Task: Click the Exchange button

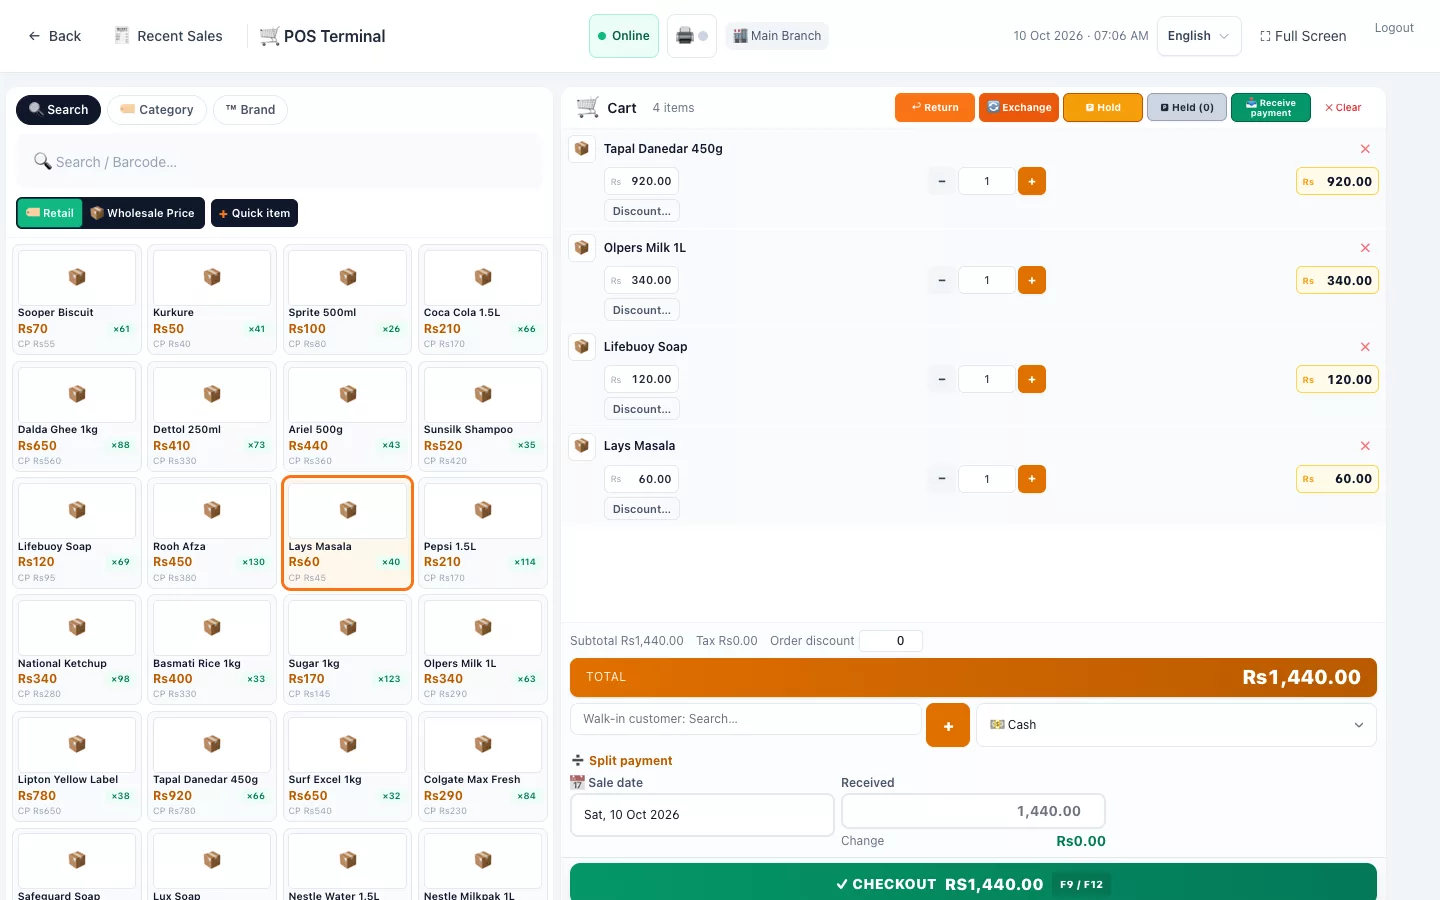Action: [x=1019, y=107]
